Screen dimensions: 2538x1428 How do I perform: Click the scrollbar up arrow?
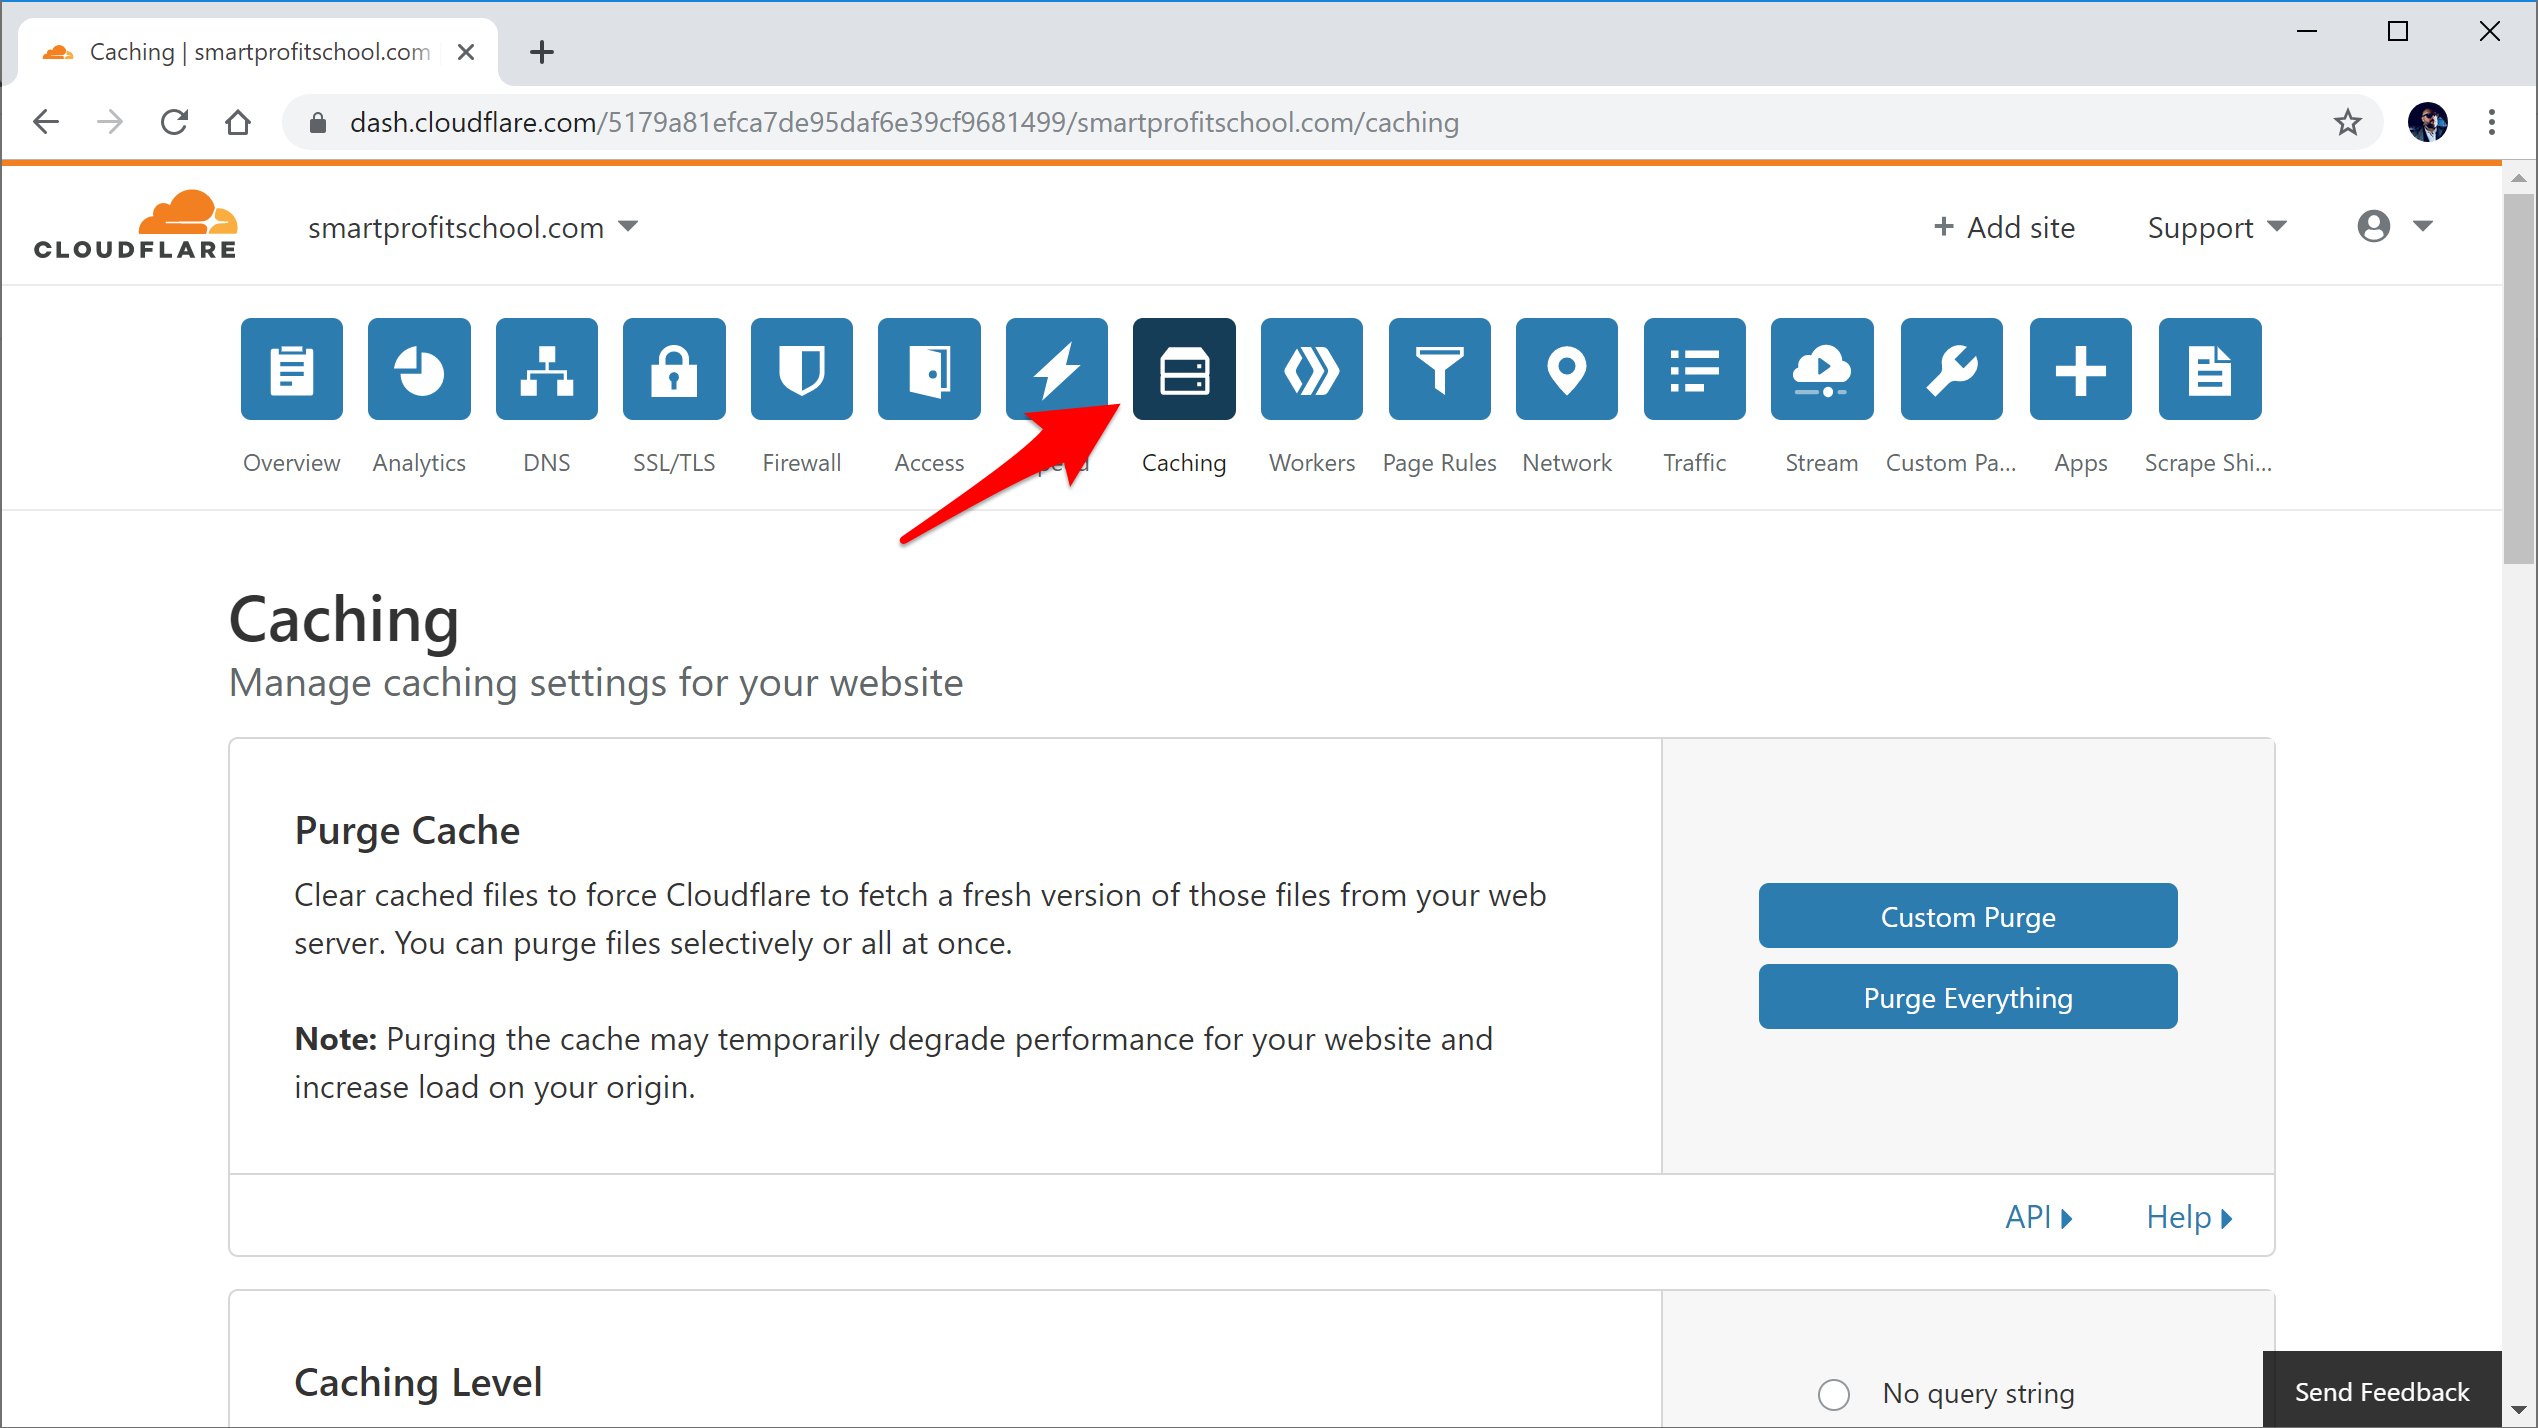(x=2518, y=178)
